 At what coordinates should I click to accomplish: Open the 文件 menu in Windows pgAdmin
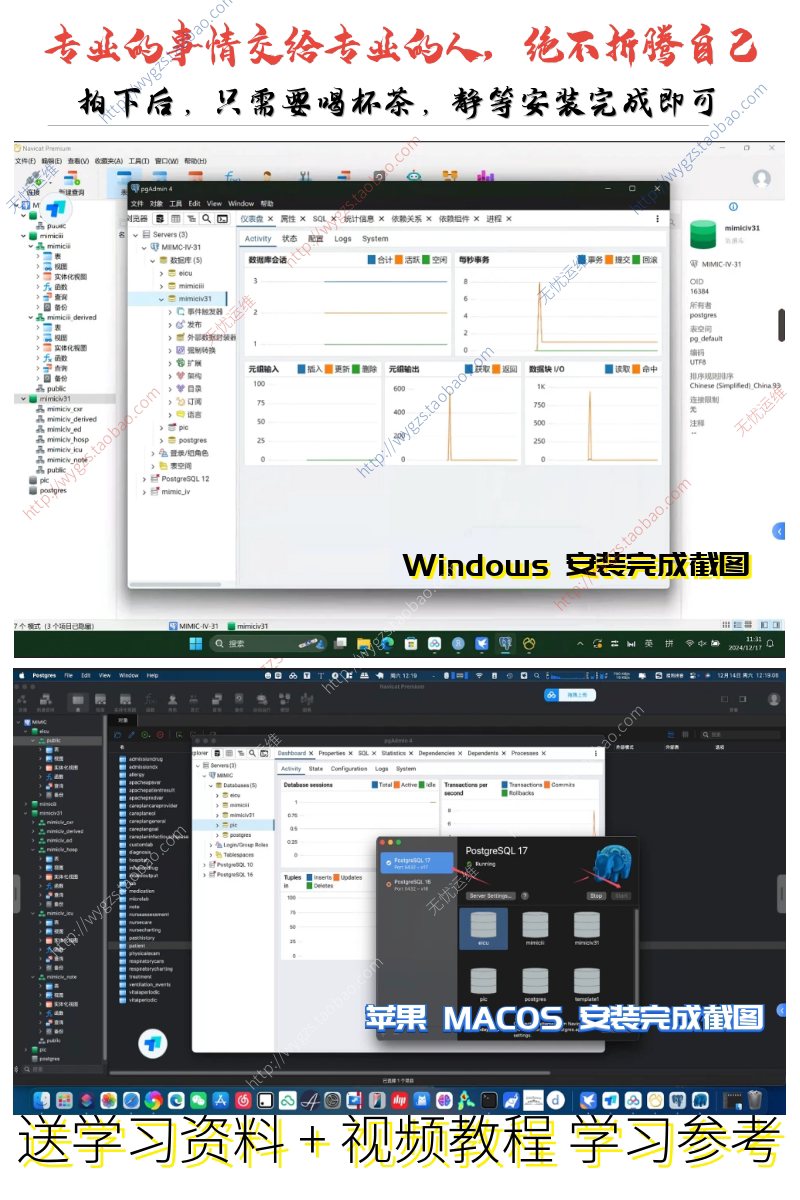tap(137, 203)
